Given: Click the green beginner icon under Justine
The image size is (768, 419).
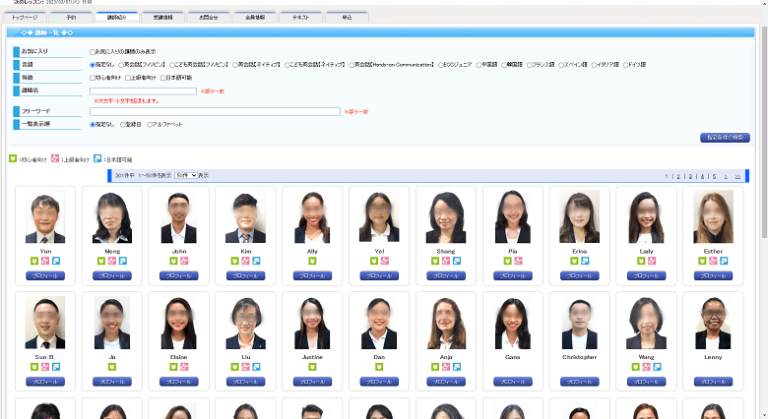Looking at the screenshot, I should tap(312, 367).
